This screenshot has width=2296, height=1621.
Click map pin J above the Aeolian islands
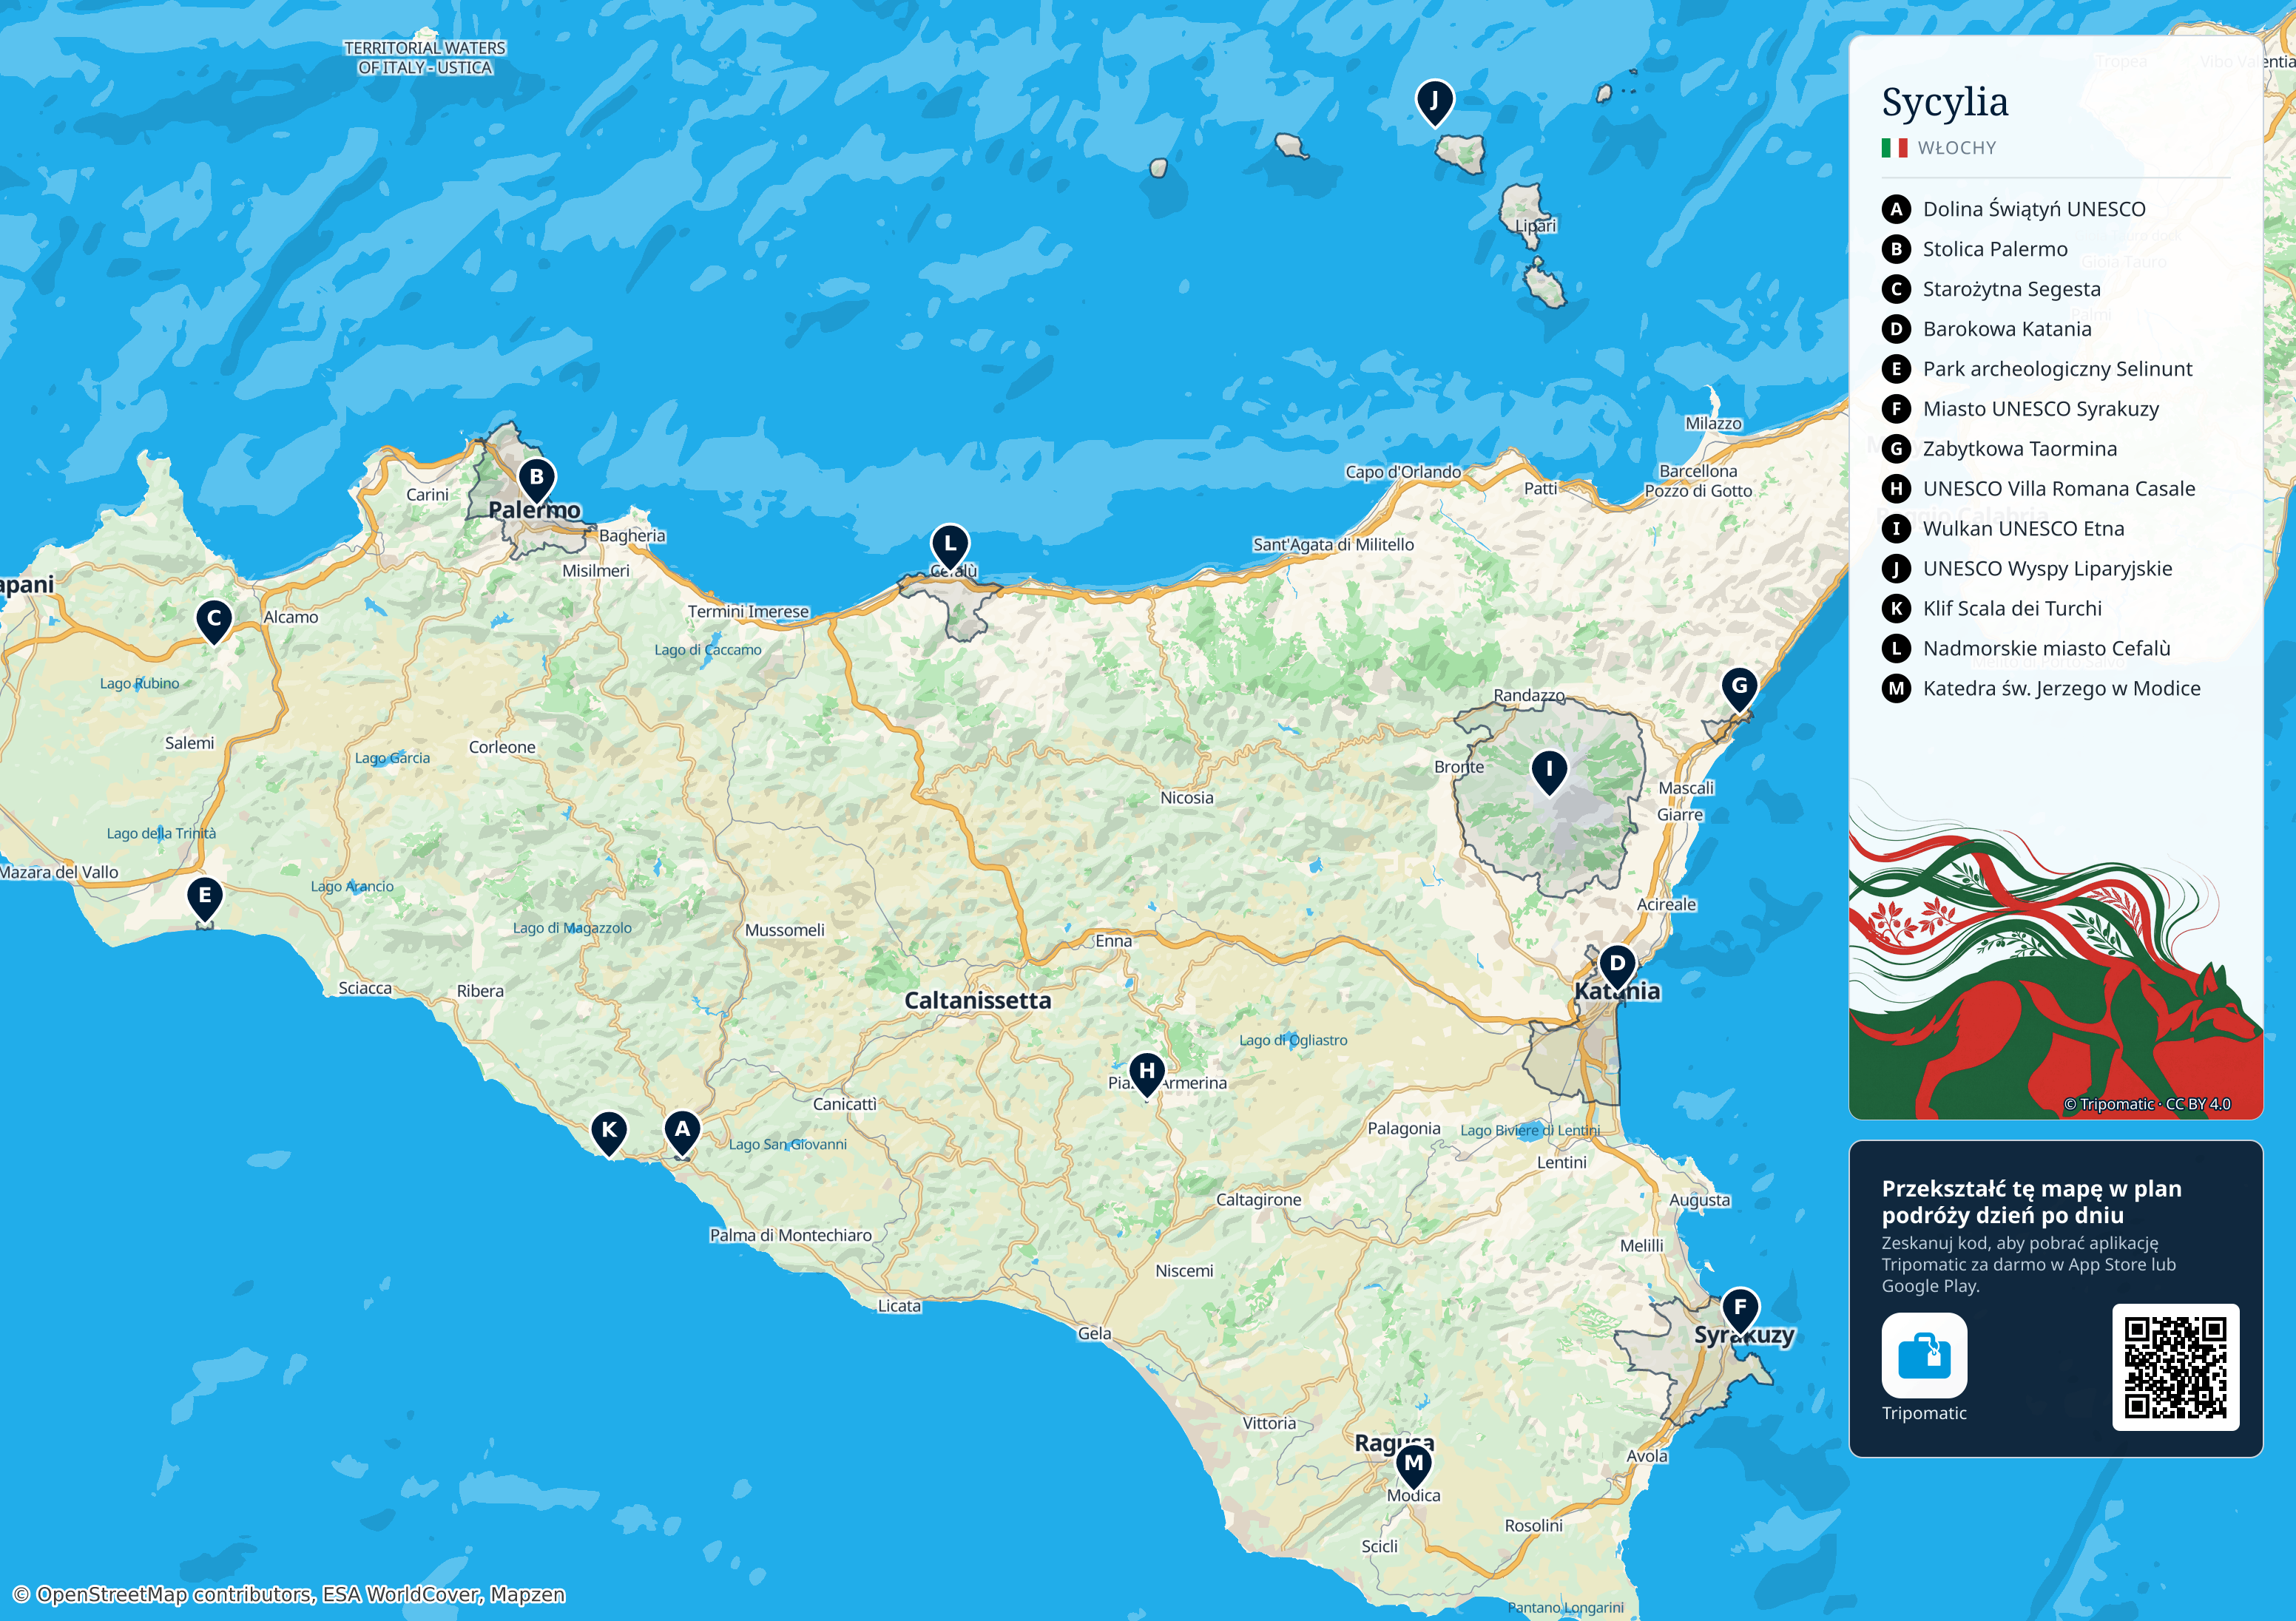(x=1434, y=104)
